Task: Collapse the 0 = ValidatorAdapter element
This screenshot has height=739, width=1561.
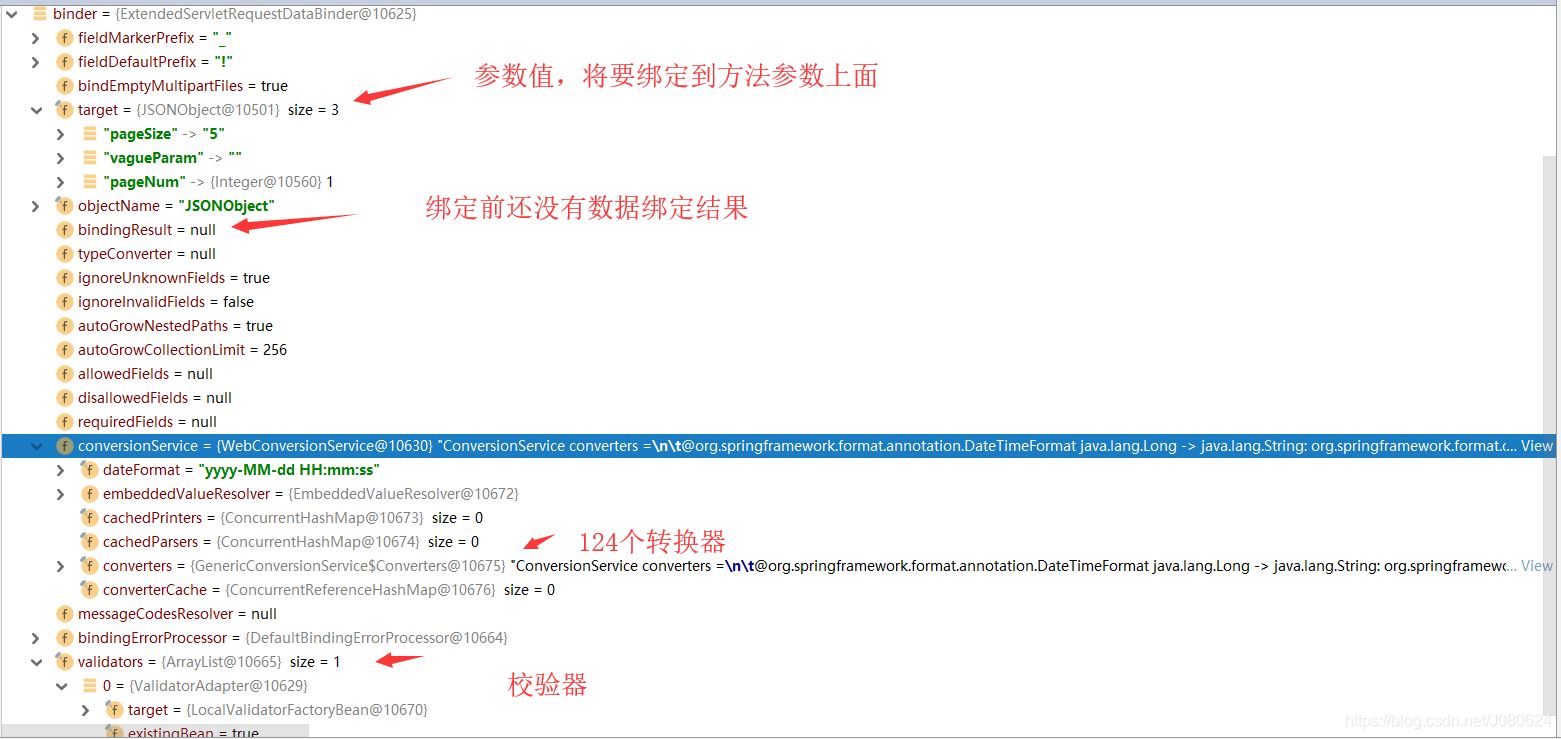Action: coord(61,686)
